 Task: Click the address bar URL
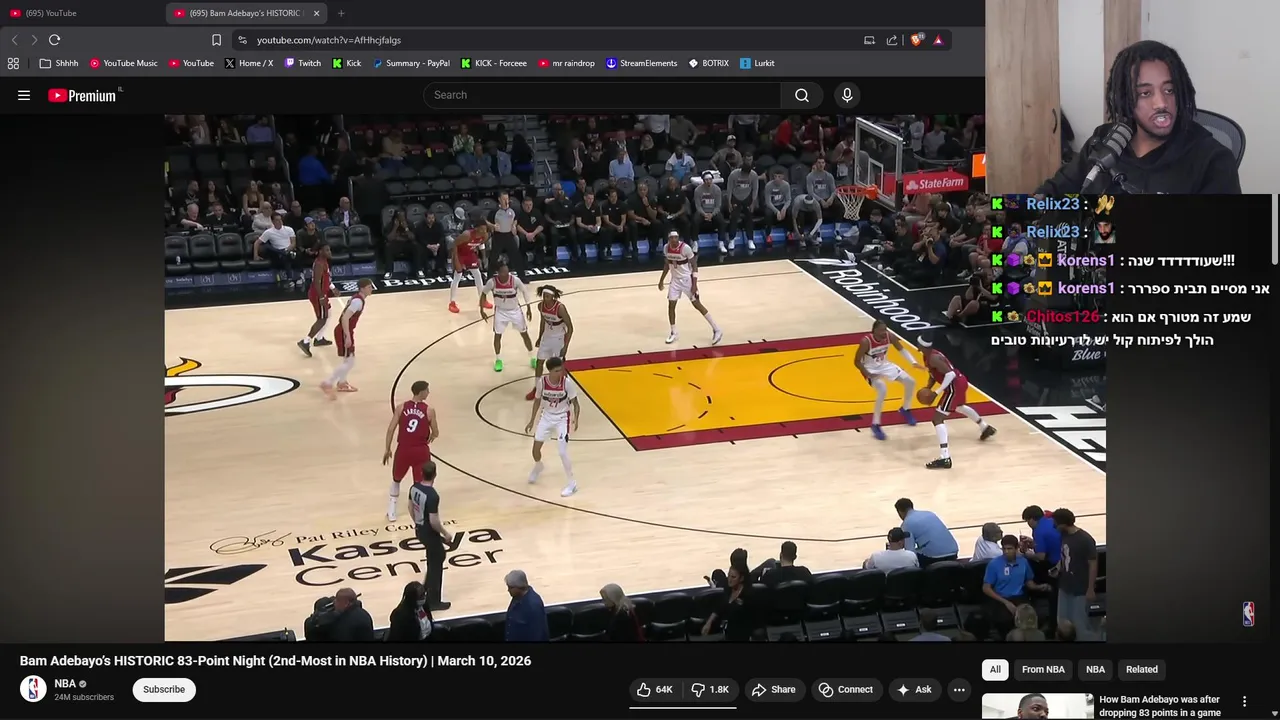[x=329, y=40]
